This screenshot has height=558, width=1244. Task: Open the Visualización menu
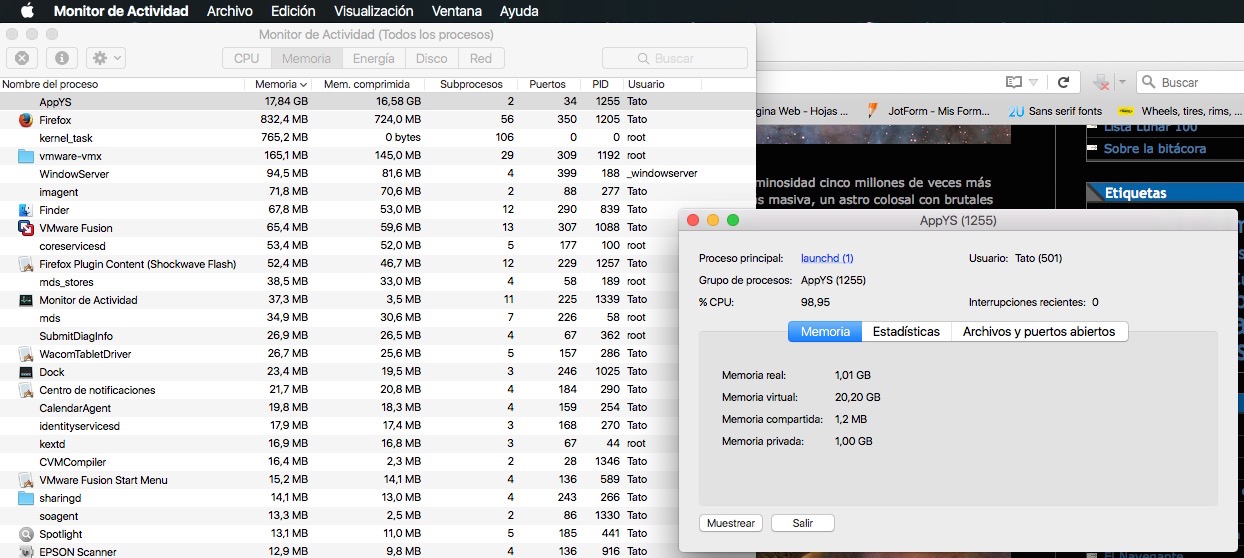(373, 11)
